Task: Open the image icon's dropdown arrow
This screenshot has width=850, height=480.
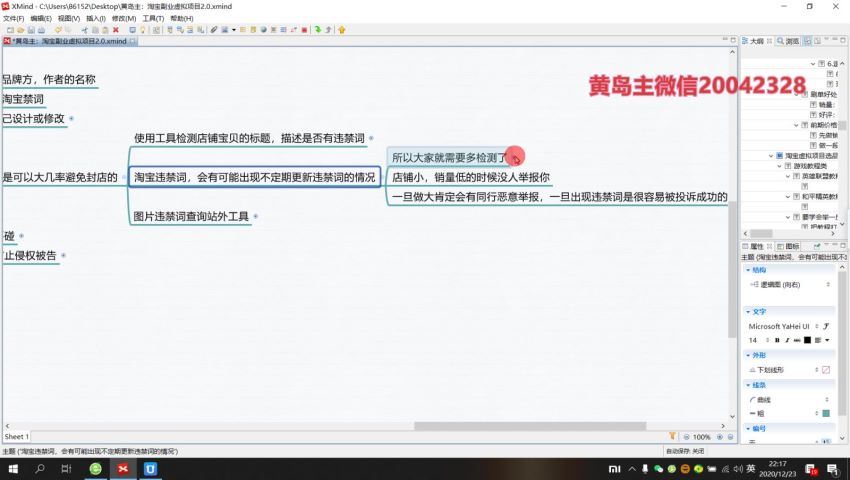Action: [x=234, y=30]
